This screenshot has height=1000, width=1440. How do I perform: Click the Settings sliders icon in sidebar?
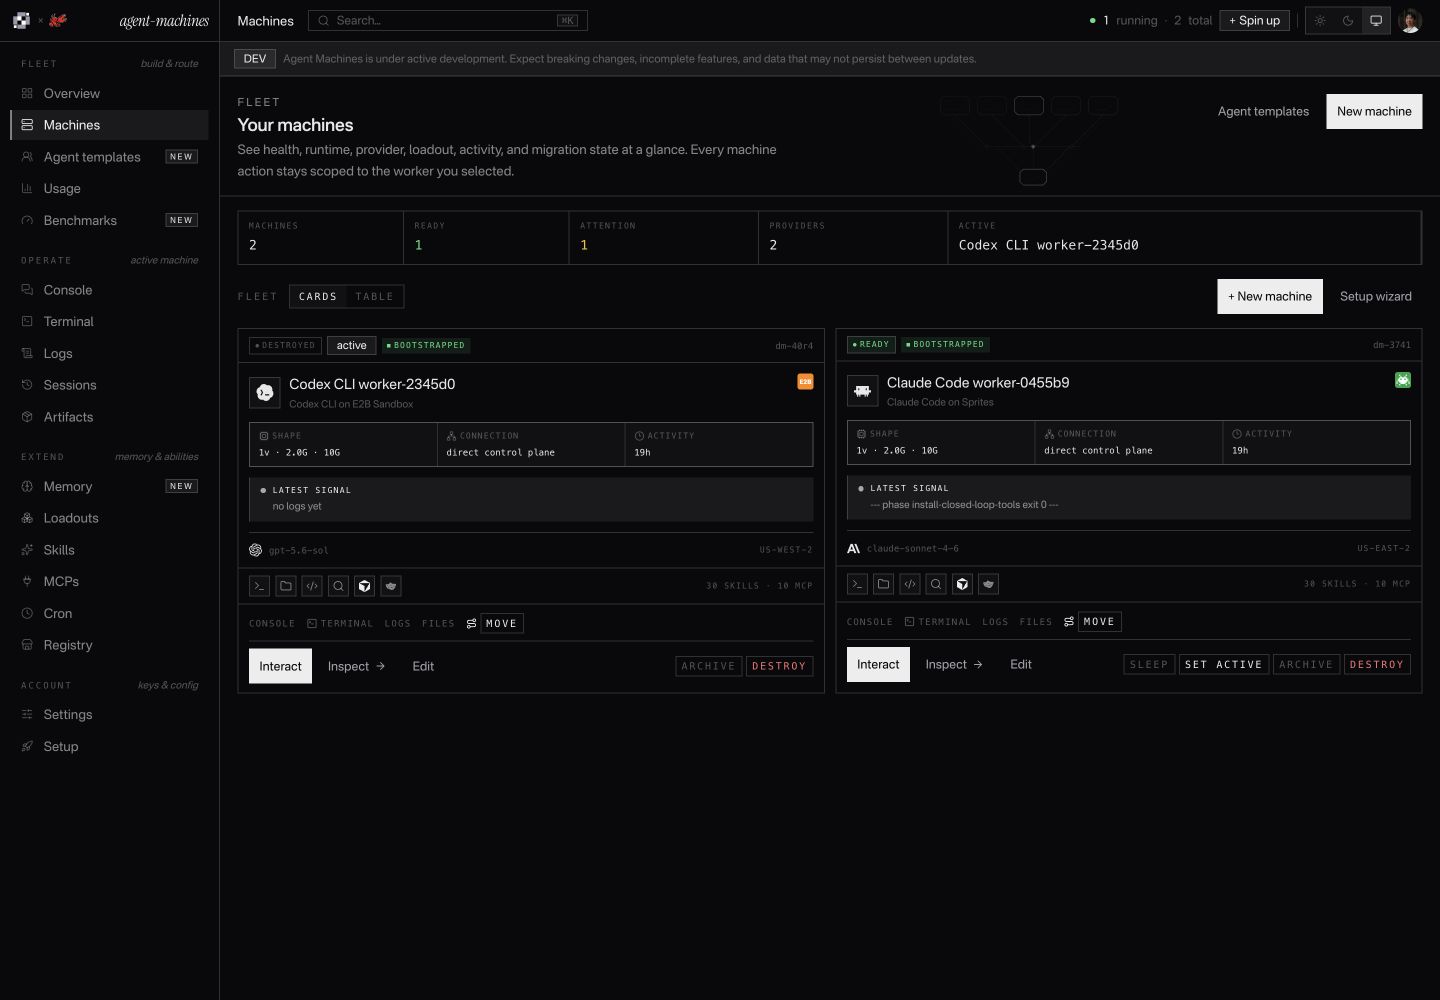(27, 714)
